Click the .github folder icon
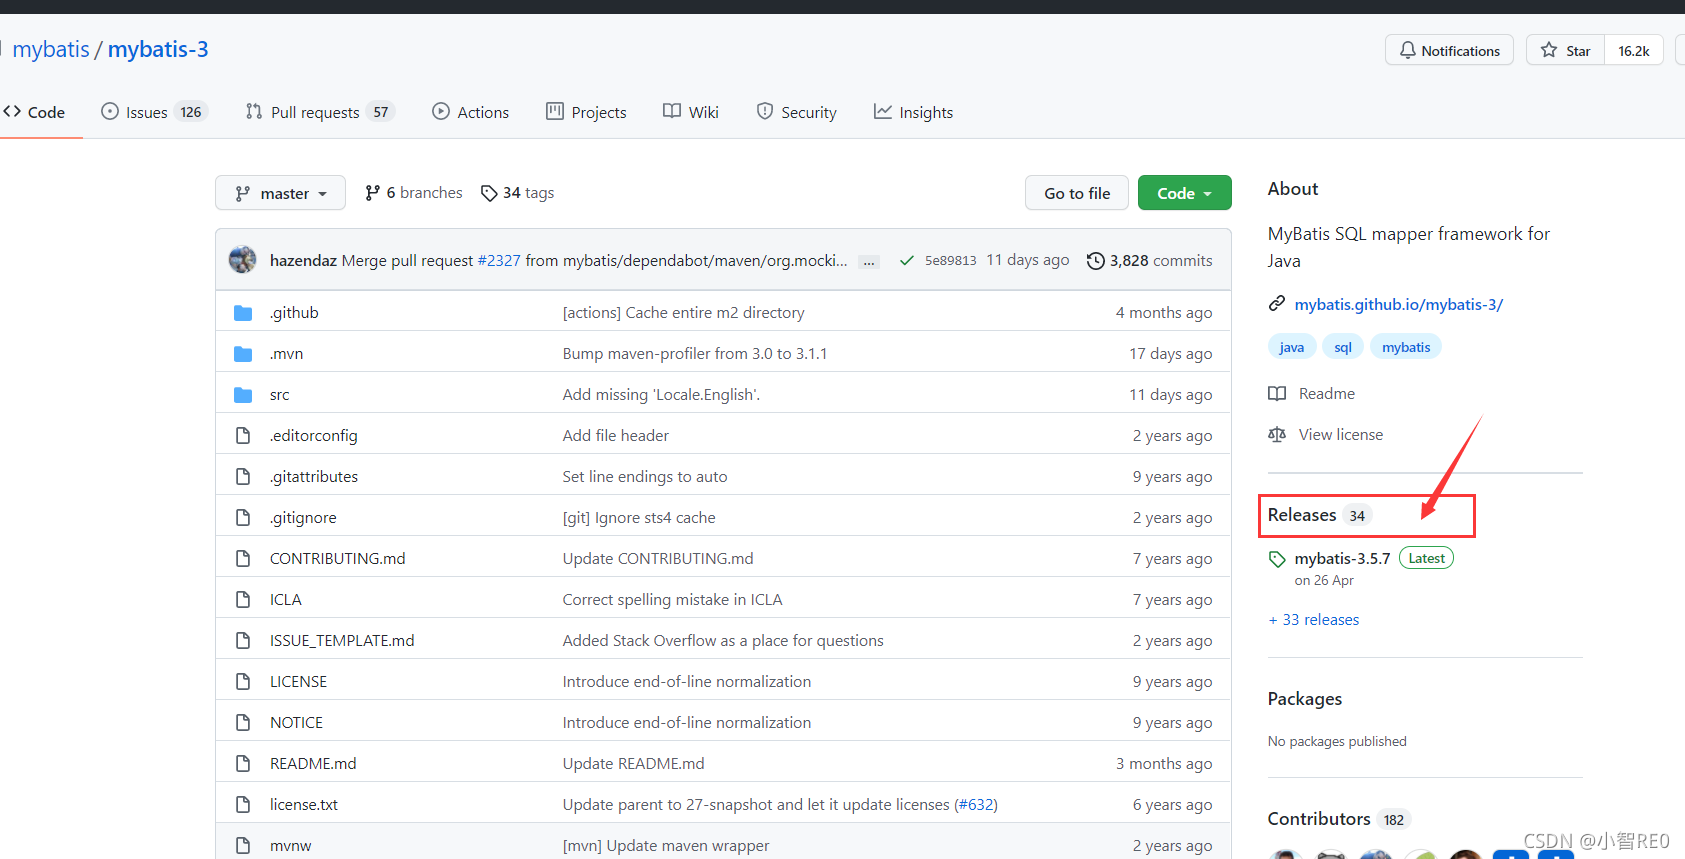1685x859 pixels. (243, 313)
